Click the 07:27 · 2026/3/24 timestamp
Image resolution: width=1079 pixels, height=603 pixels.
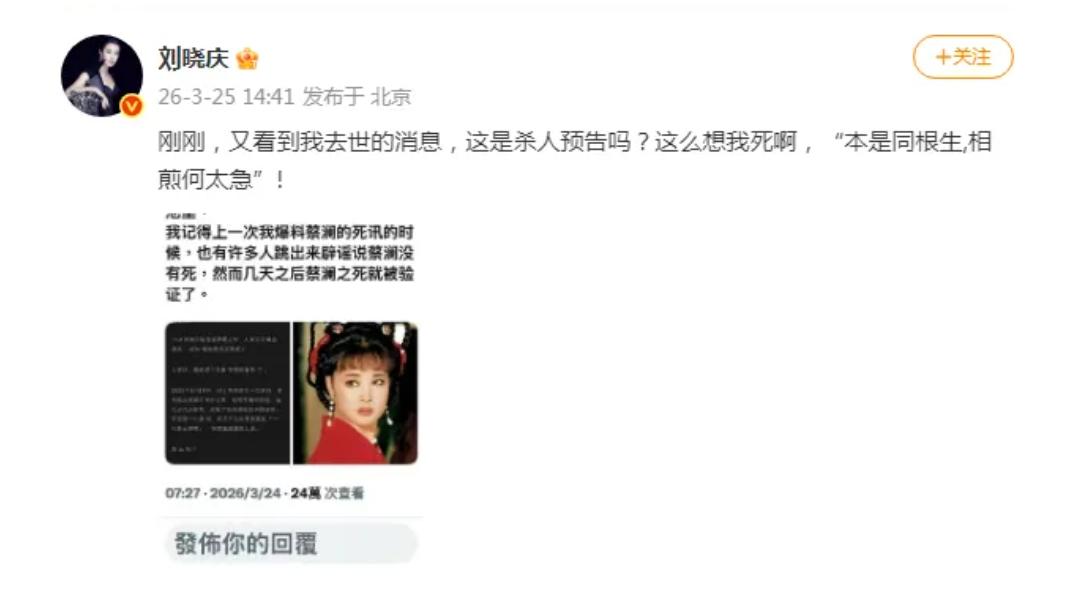(223, 493)
